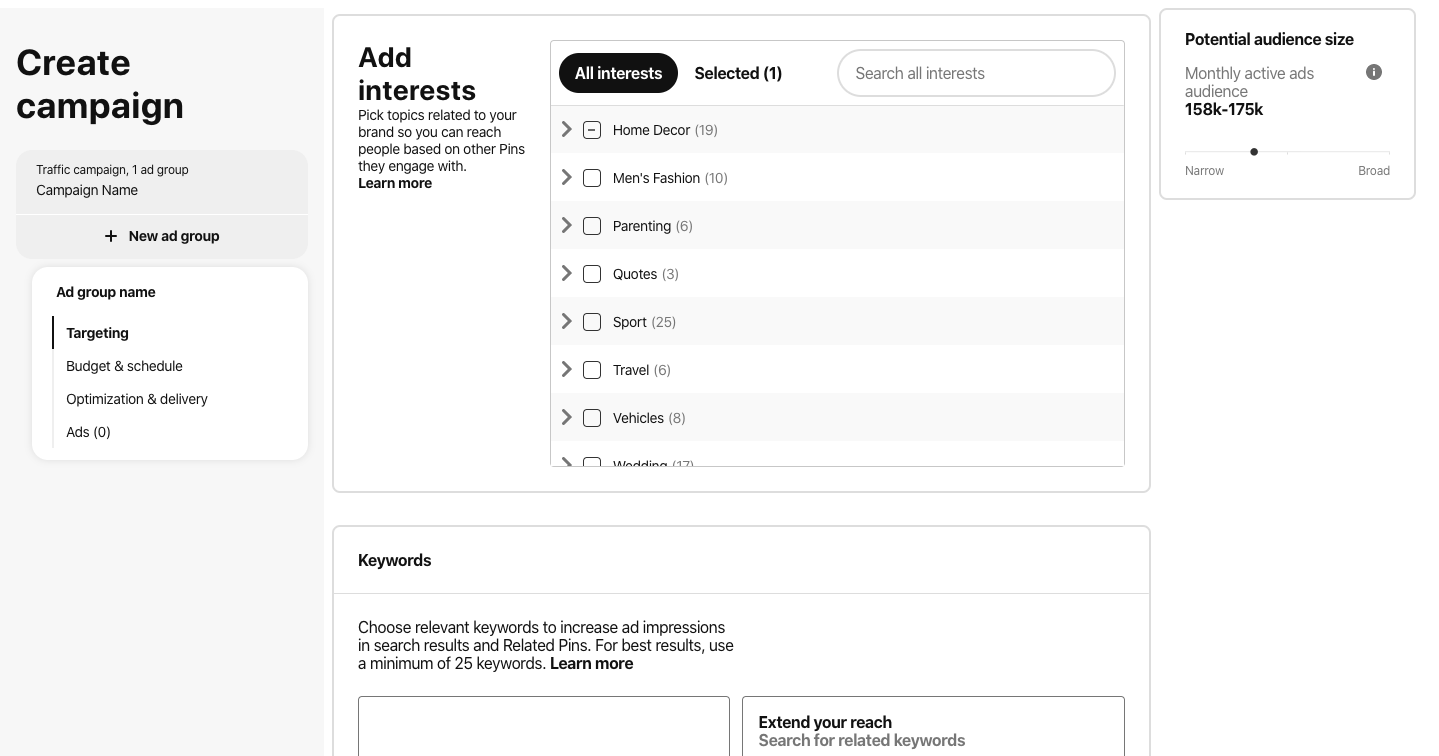
Task: Open the Ads (0) section
Action: 87,432
